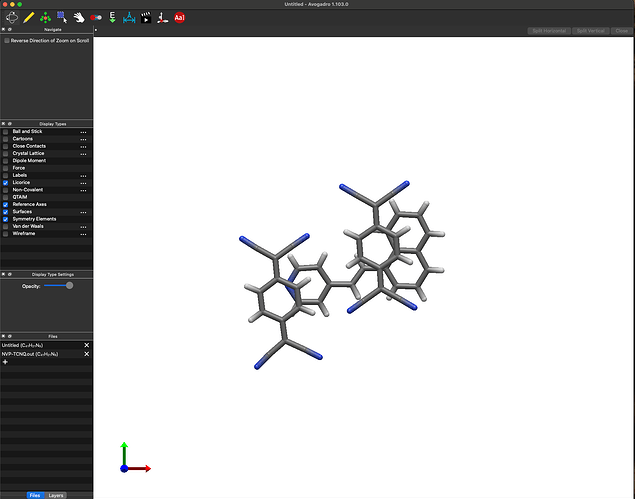Enable Ball and Stick display
Viewport: 635px width, 499px height.
[5, 132]
